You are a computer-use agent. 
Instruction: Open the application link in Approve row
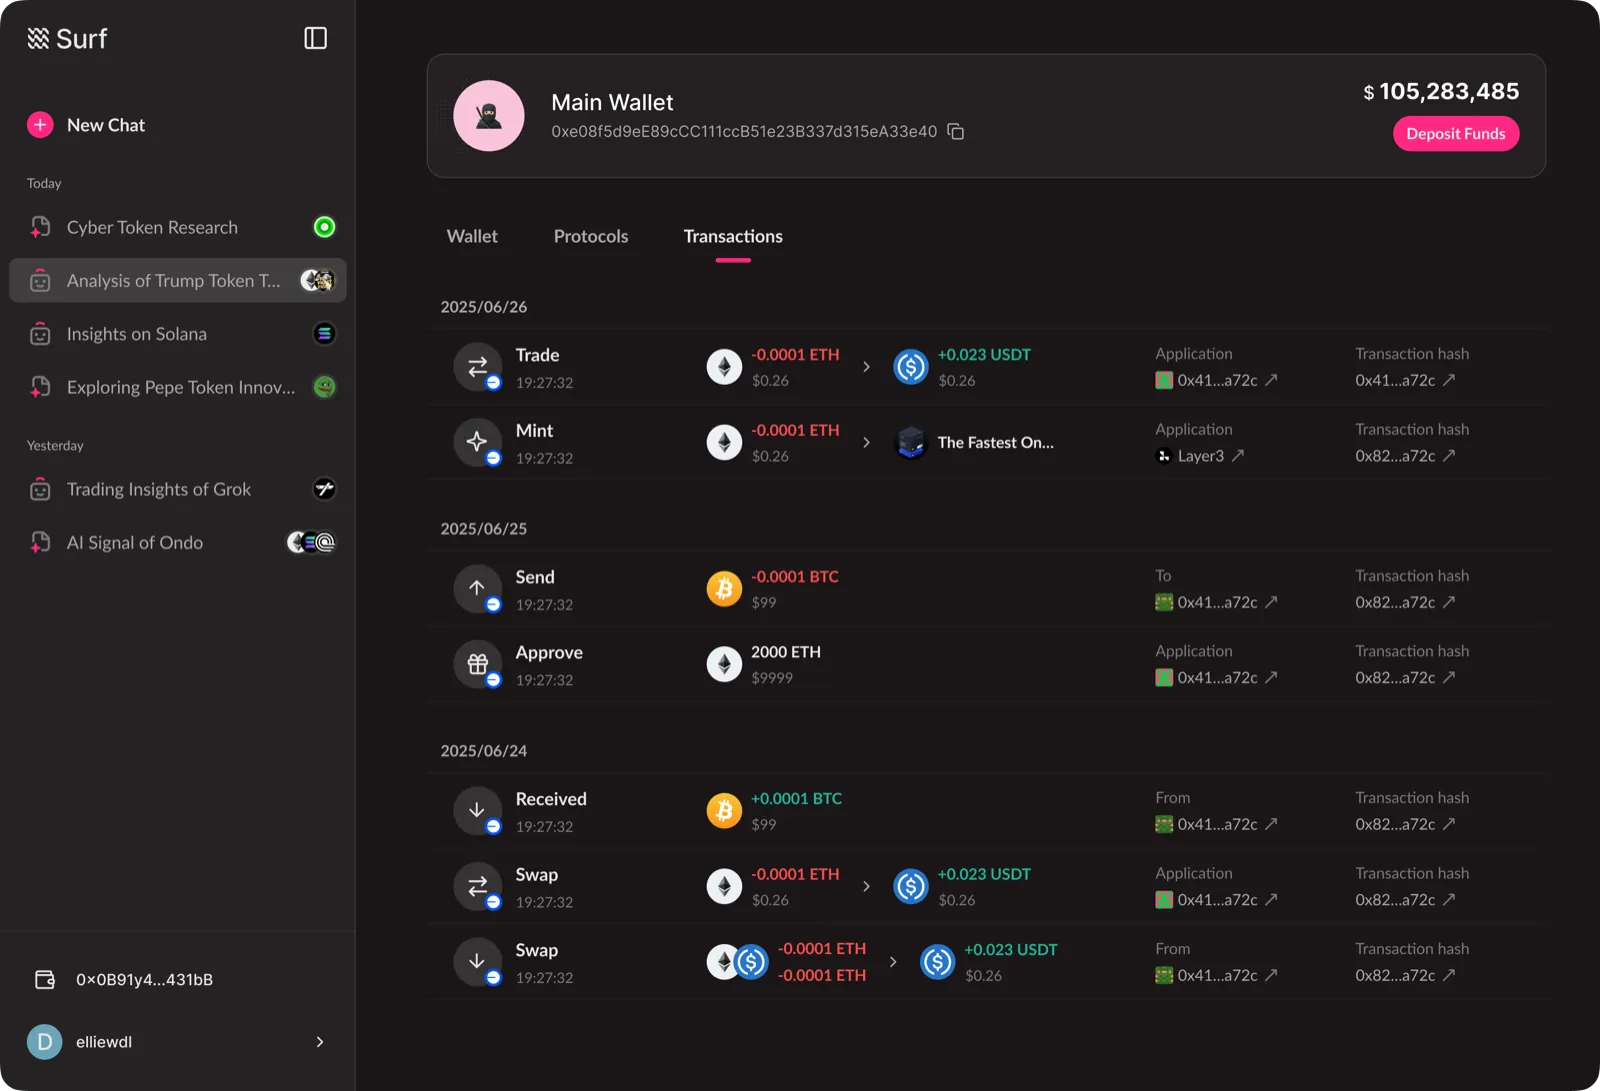[1217, 678]
